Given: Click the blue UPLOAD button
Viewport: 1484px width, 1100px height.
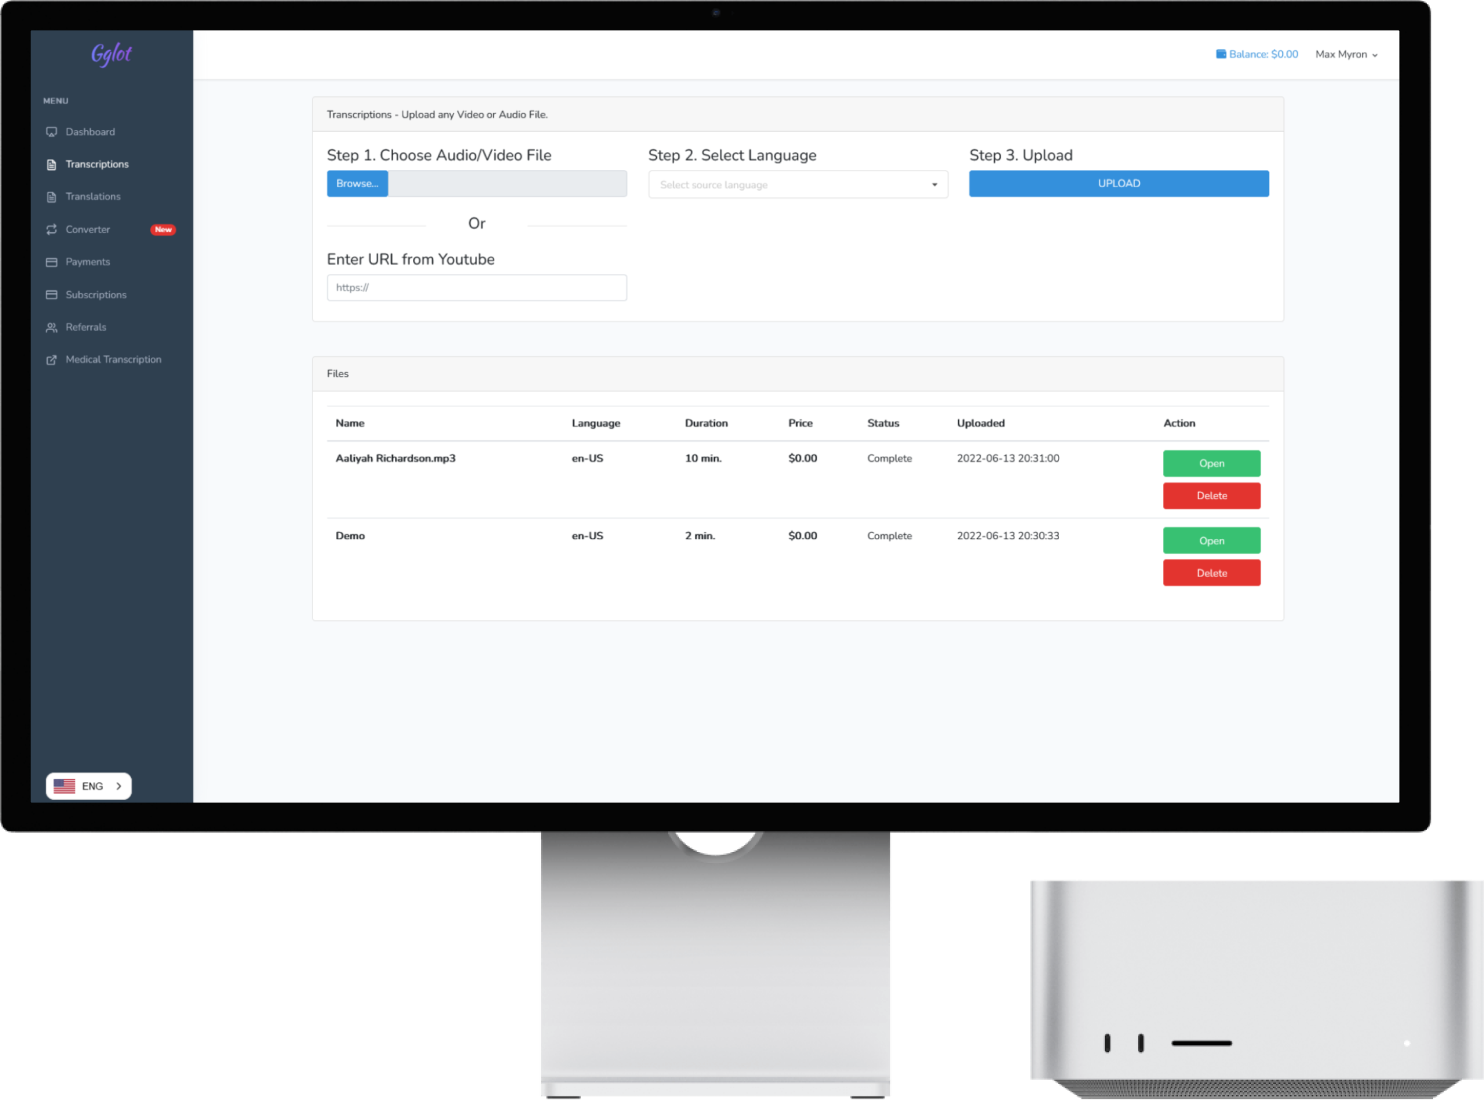Looking at the screenshot, I should pos(1119,184).
